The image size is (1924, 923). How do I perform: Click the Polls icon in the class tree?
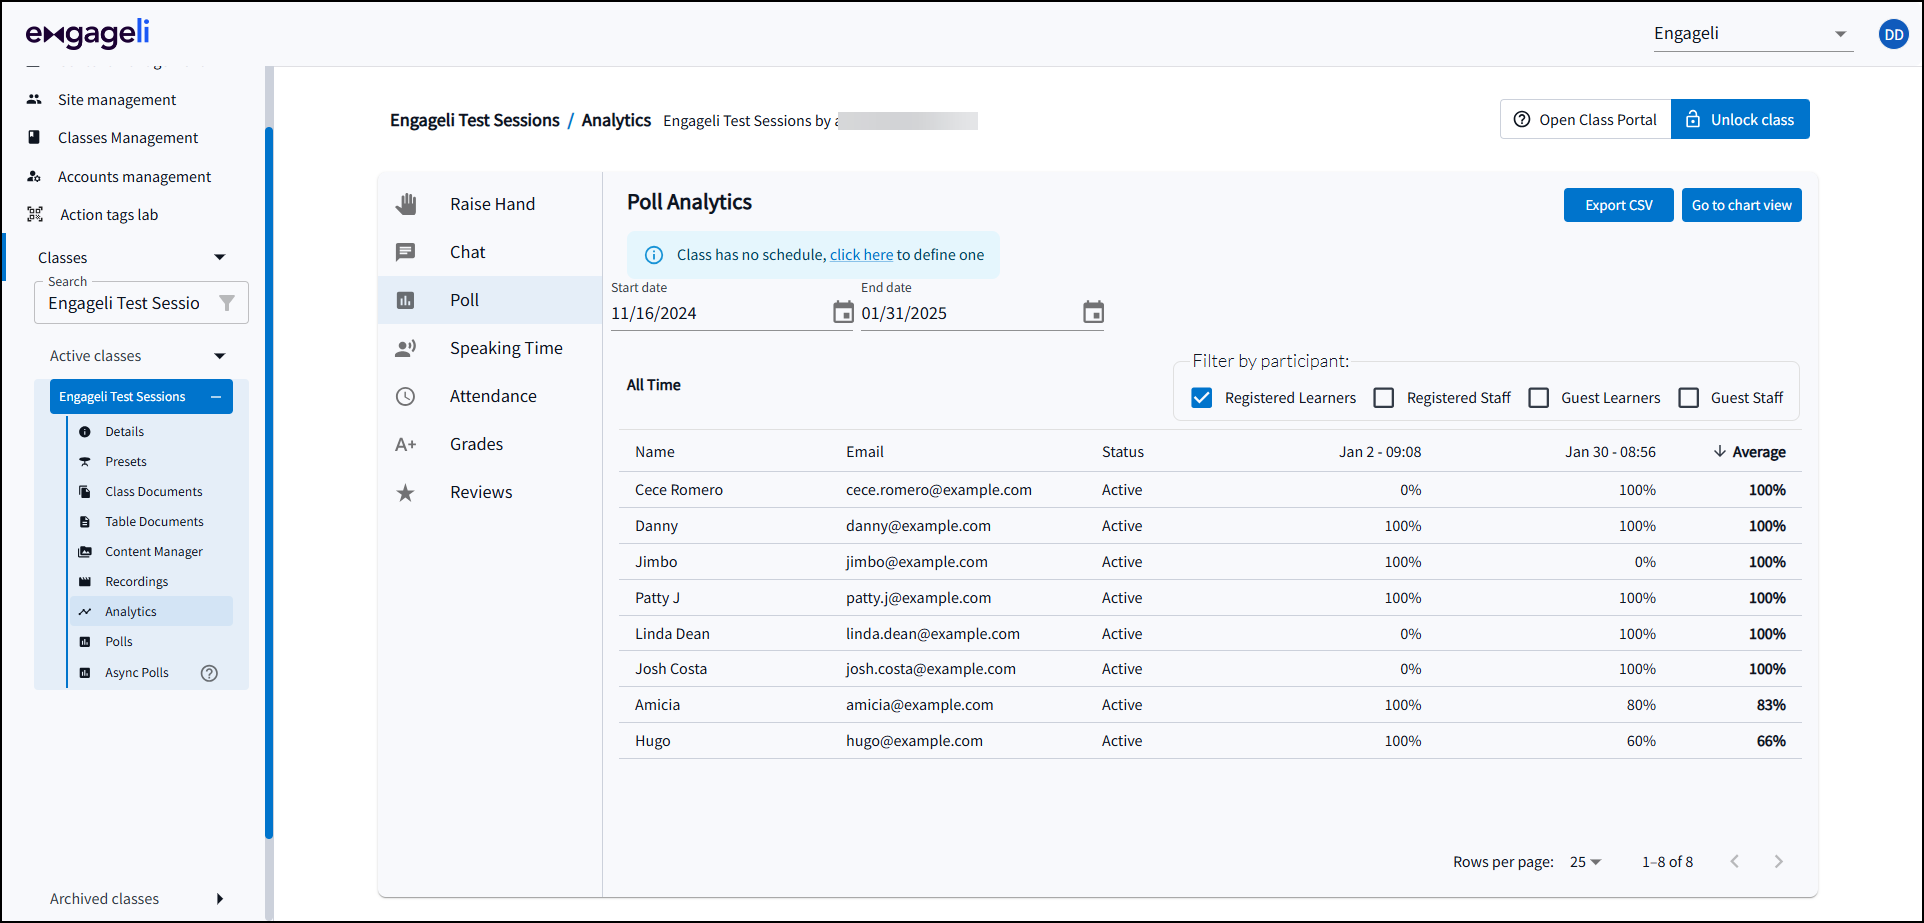pyautogui.click(x=85, y=642)
